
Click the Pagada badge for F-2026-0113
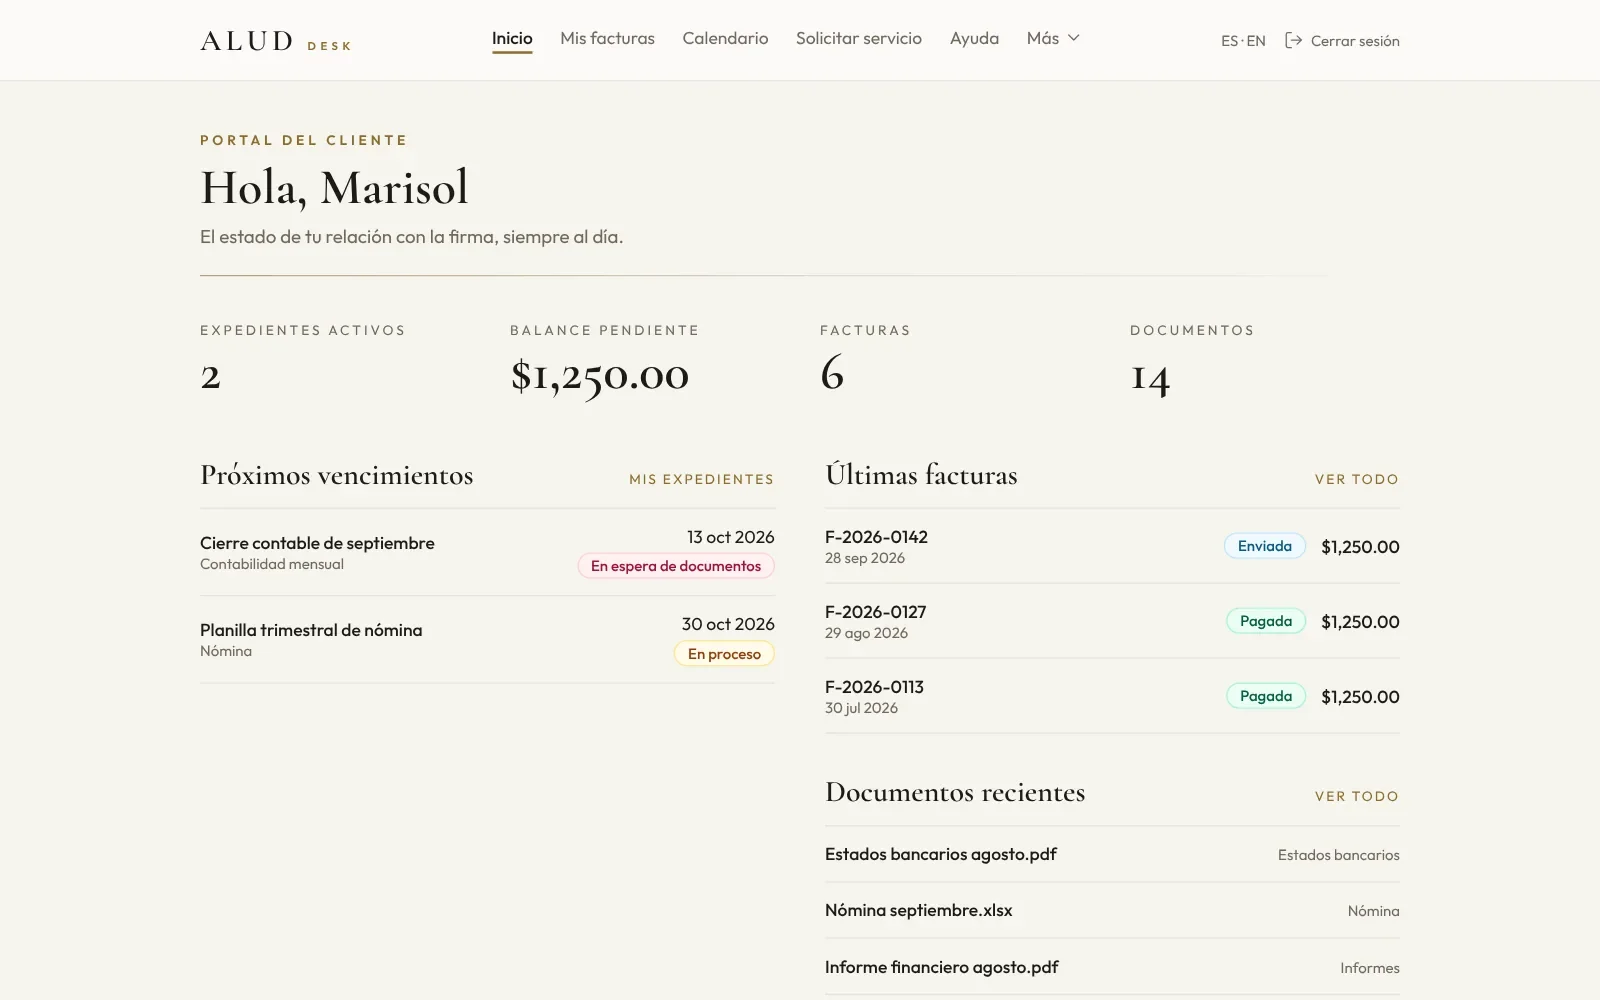tap(1266, 696)
